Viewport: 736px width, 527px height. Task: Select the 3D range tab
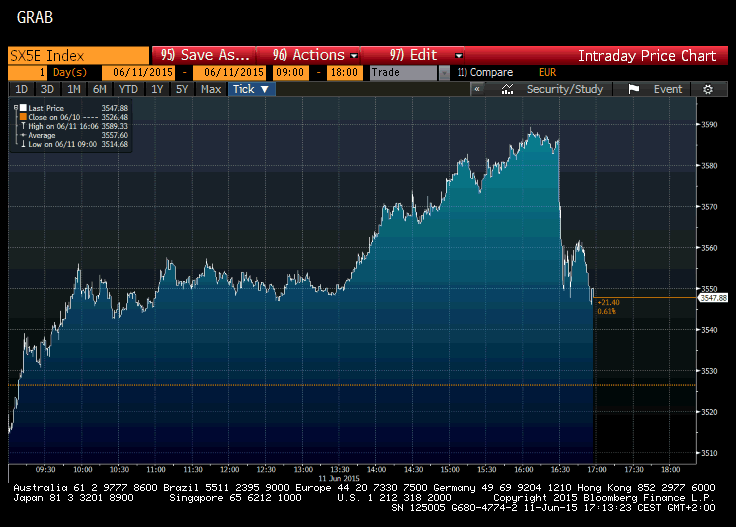[47, 89]
